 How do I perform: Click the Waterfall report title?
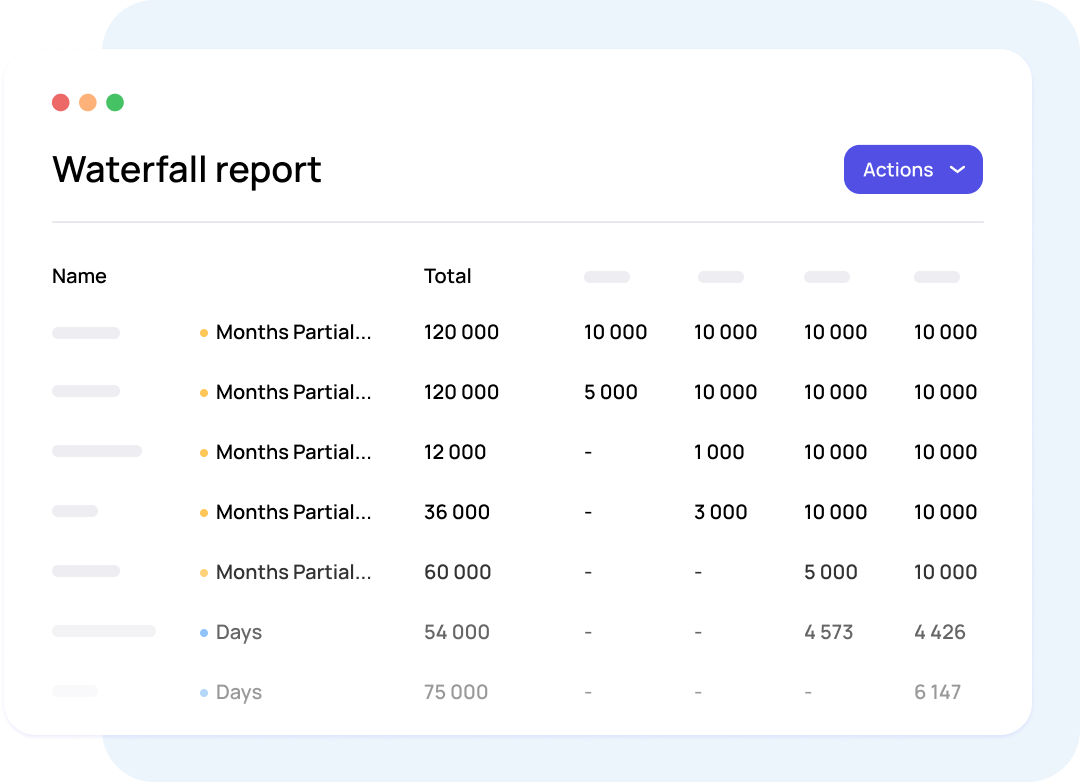click(186, 169)
